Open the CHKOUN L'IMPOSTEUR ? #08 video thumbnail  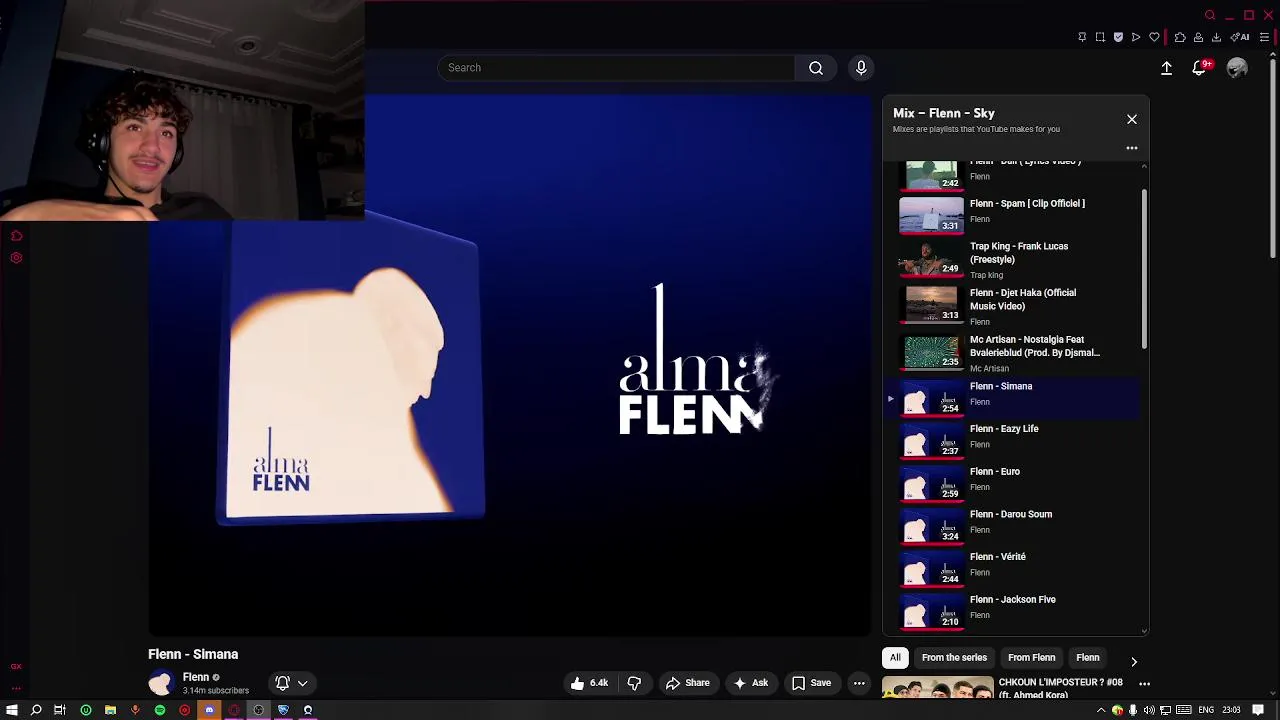(x=937, y=688)
